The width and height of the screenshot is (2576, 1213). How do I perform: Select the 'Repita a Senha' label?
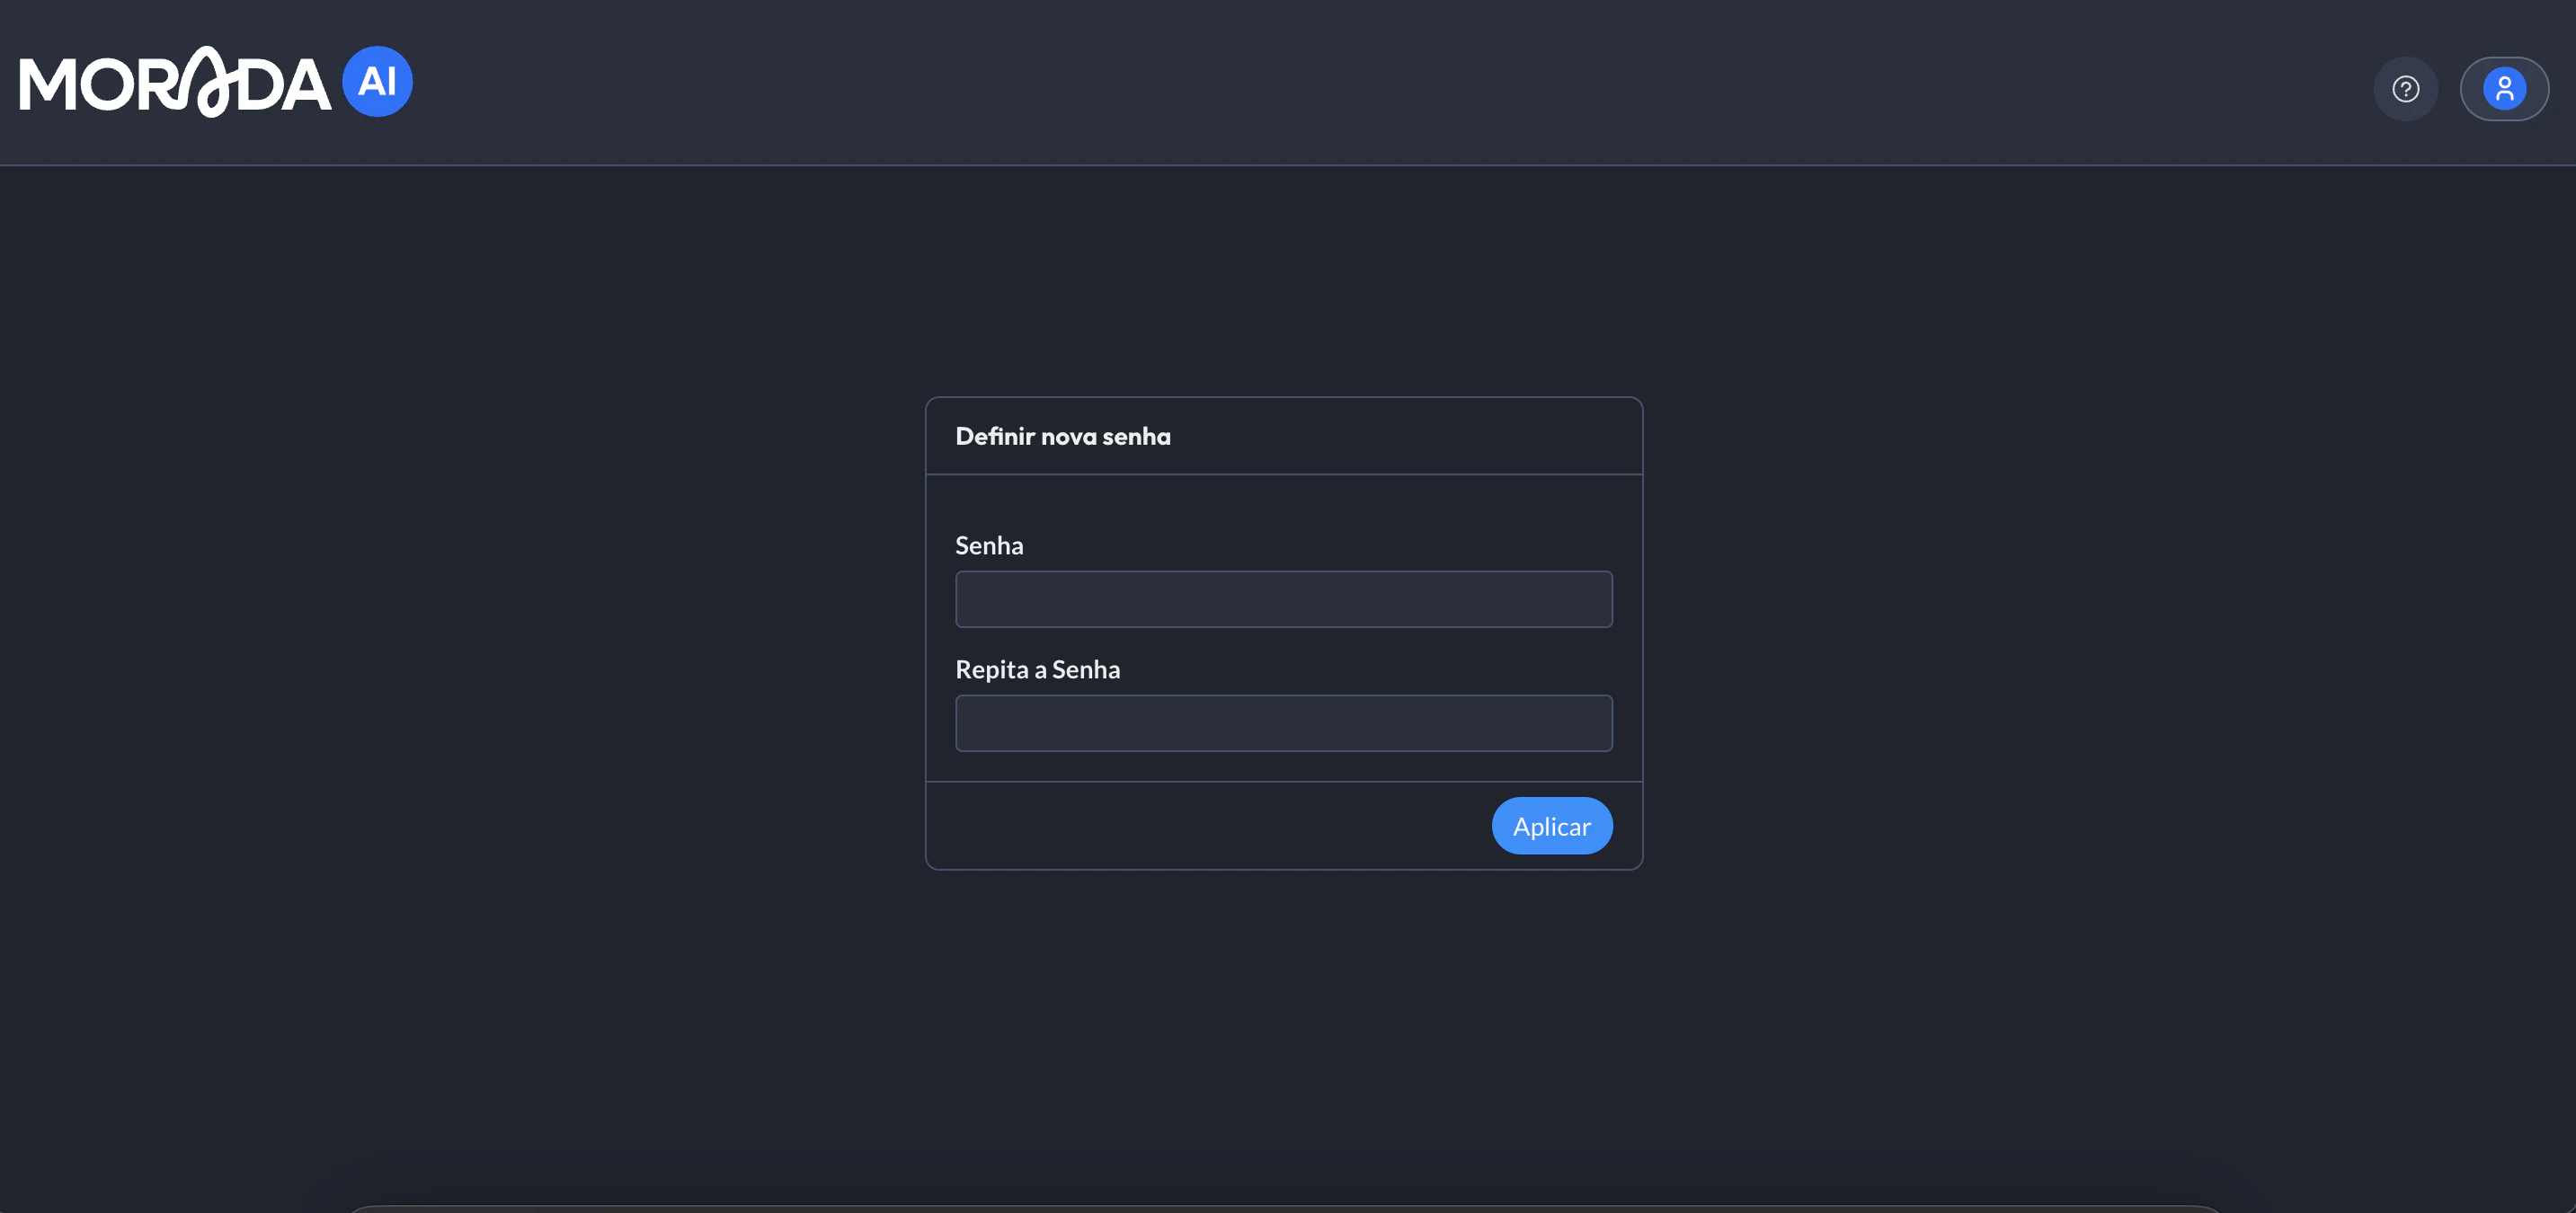coord(1037,669)
